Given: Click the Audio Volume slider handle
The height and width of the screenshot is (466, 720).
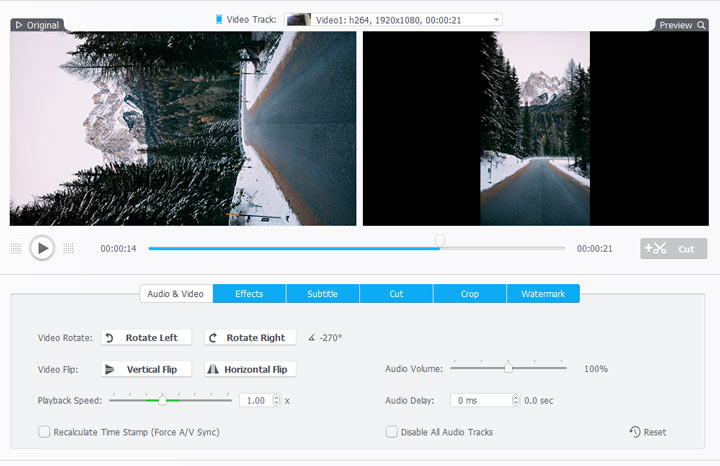Looking at the screenshot, I should click(x=508, y=368).
